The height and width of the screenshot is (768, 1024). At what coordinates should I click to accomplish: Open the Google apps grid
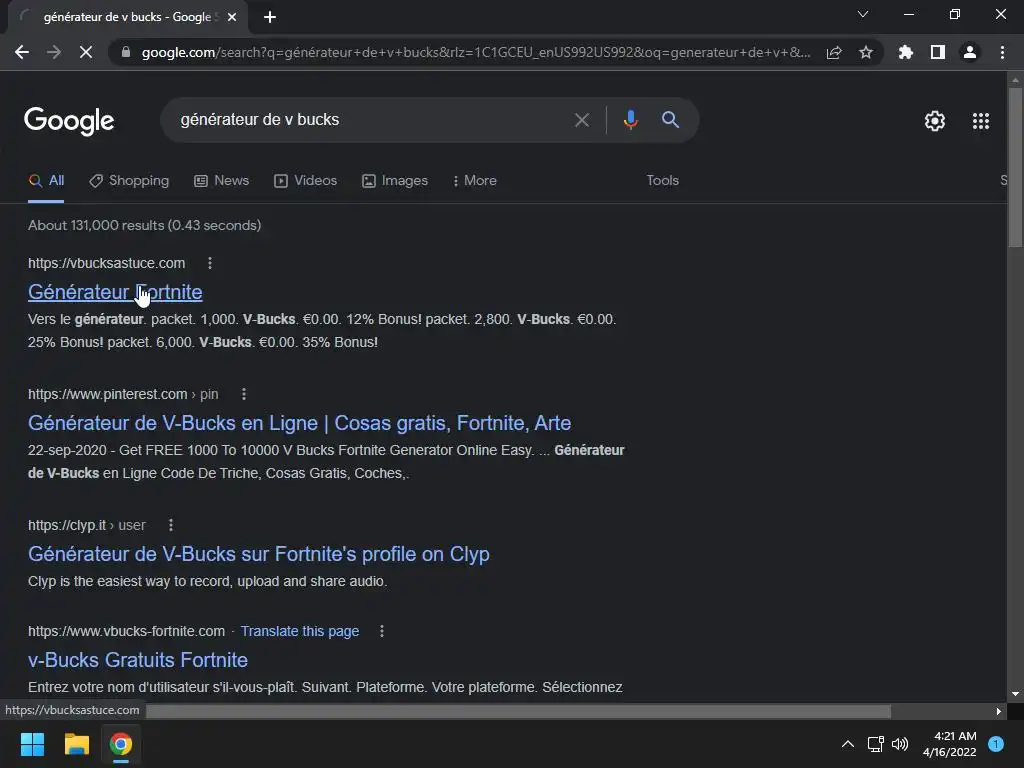[x=981, y=121]
